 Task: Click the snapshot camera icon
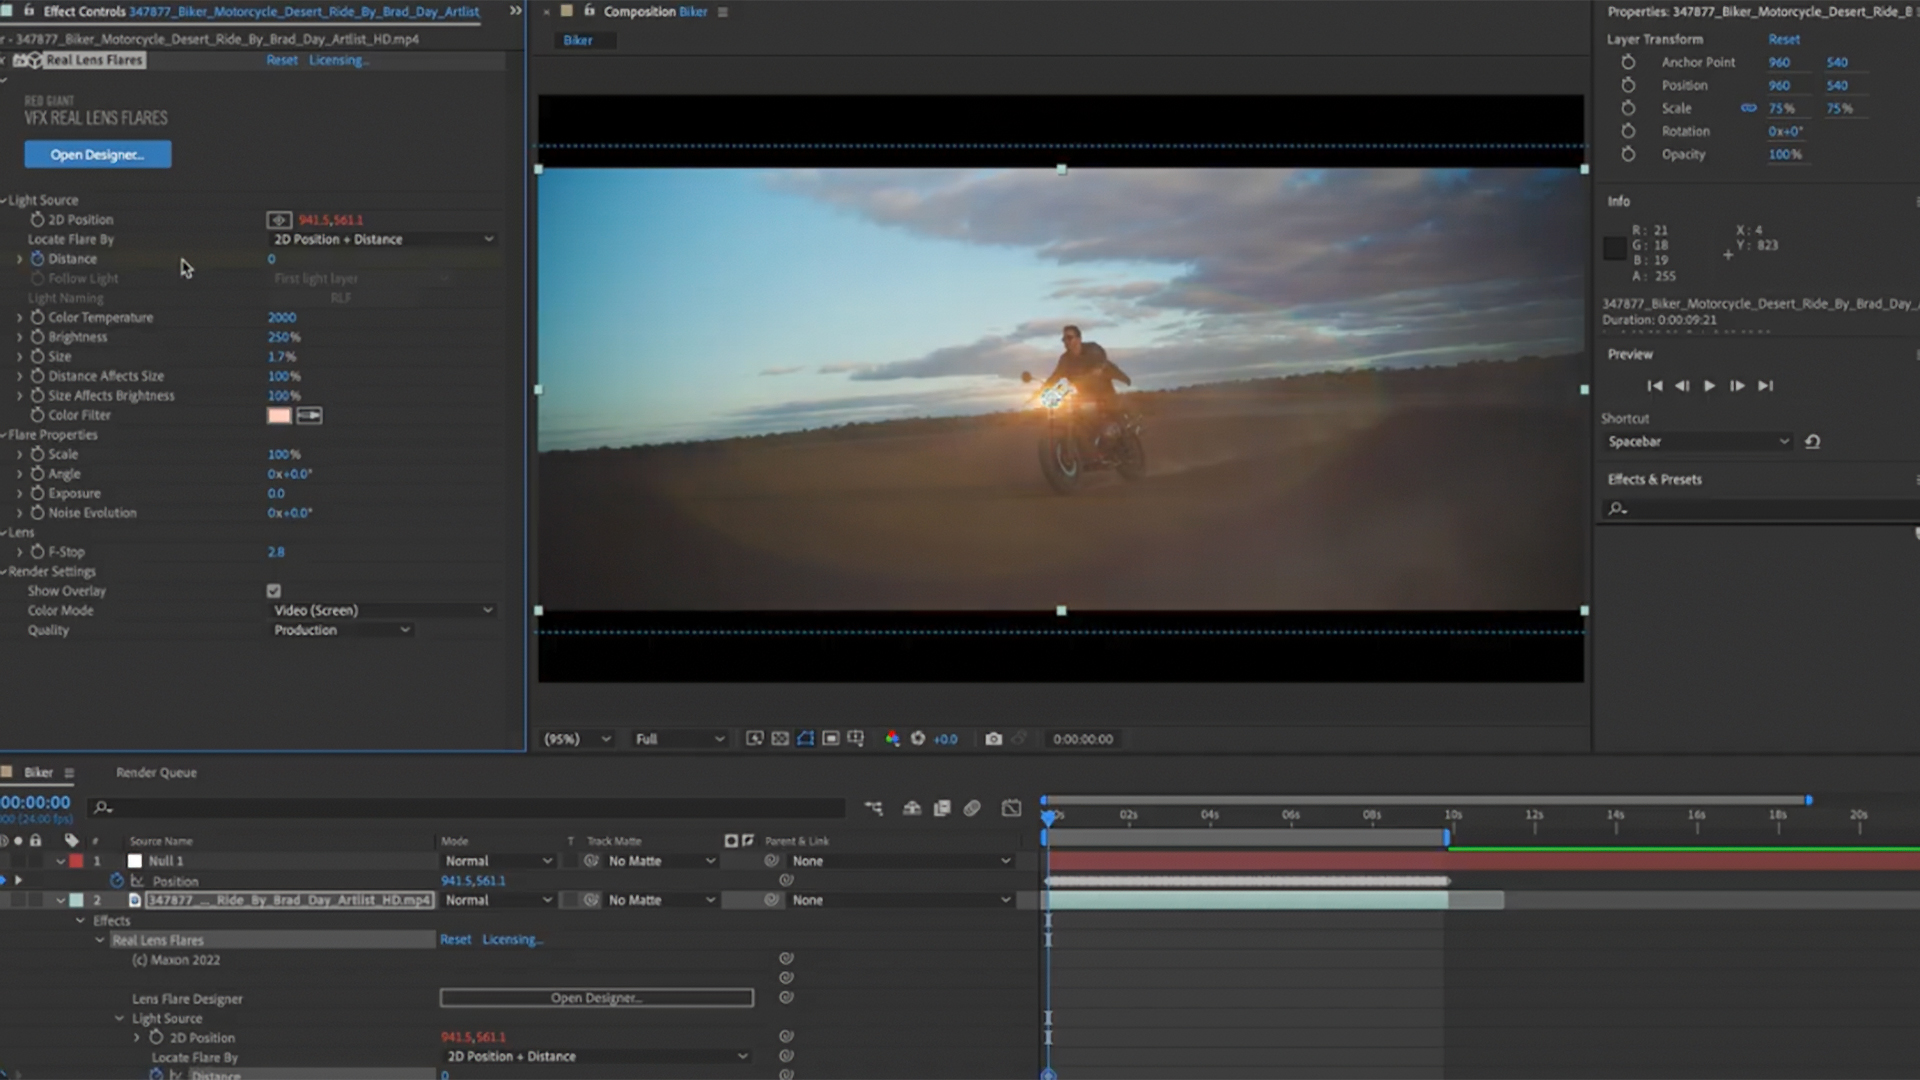click(993, 739)
